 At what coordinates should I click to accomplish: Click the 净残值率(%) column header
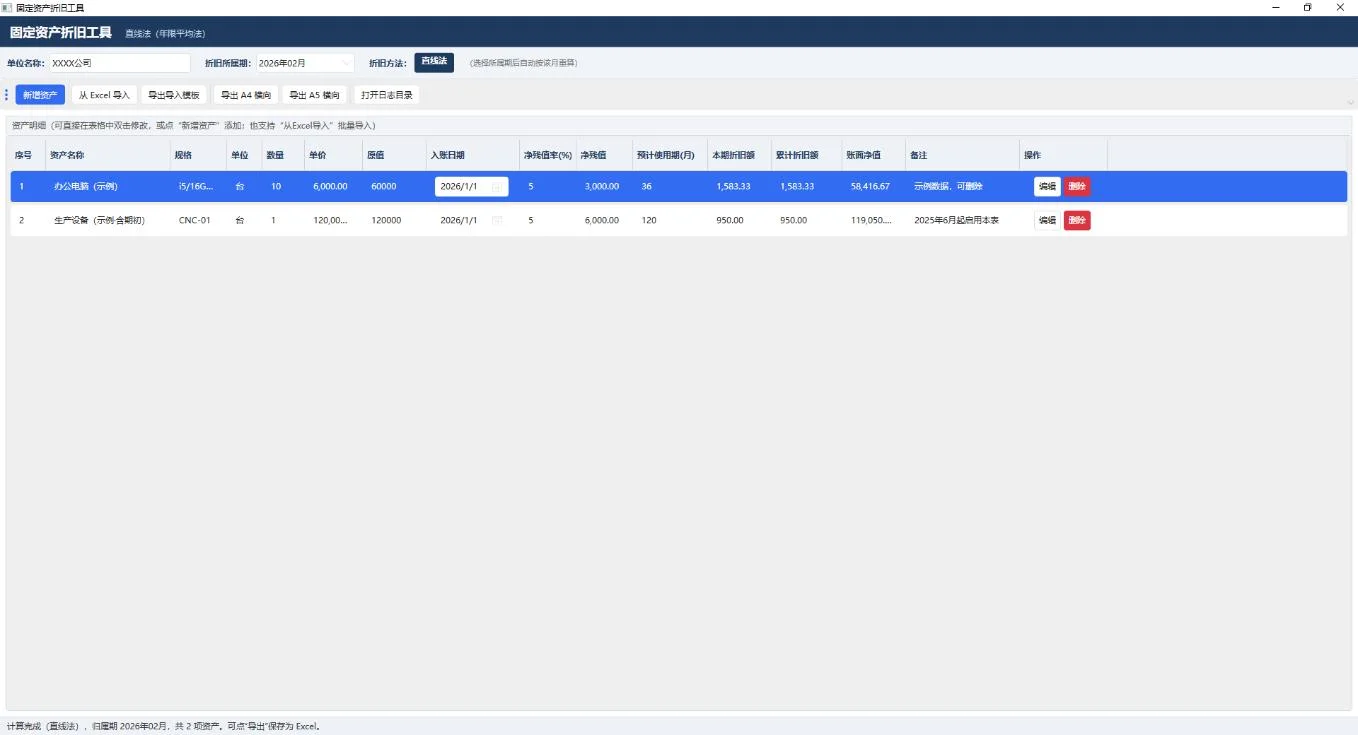coord(547,155)
